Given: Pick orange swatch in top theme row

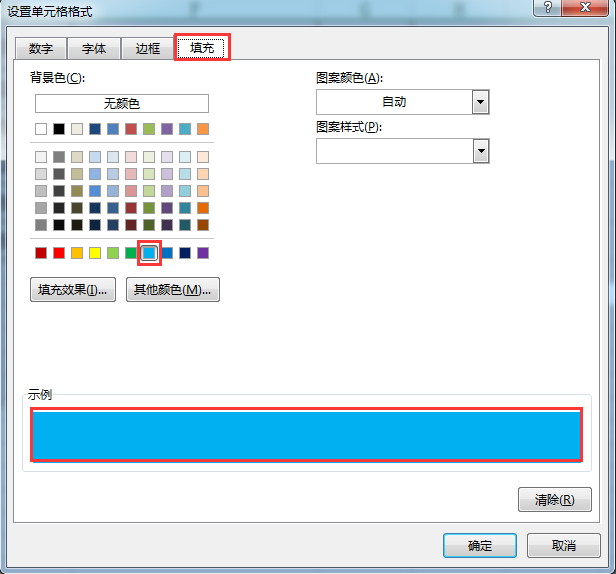Looking at the screenshot, I should tap(203, 129).
